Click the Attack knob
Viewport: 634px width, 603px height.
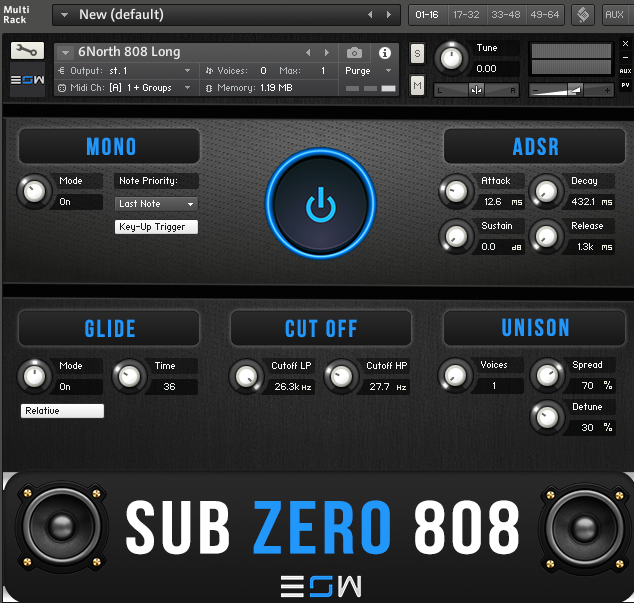[456, 192]
